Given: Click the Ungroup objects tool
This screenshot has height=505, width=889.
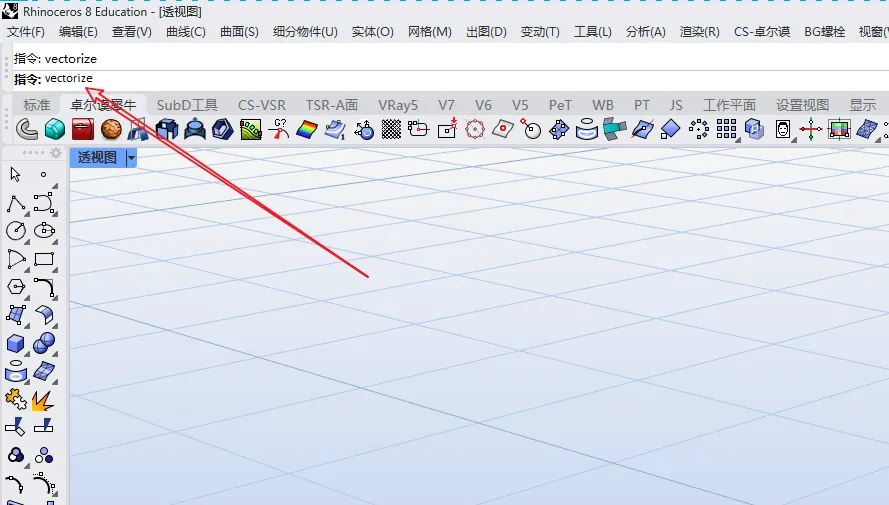Looking at the screenshot, I should (x=44, y=456).
